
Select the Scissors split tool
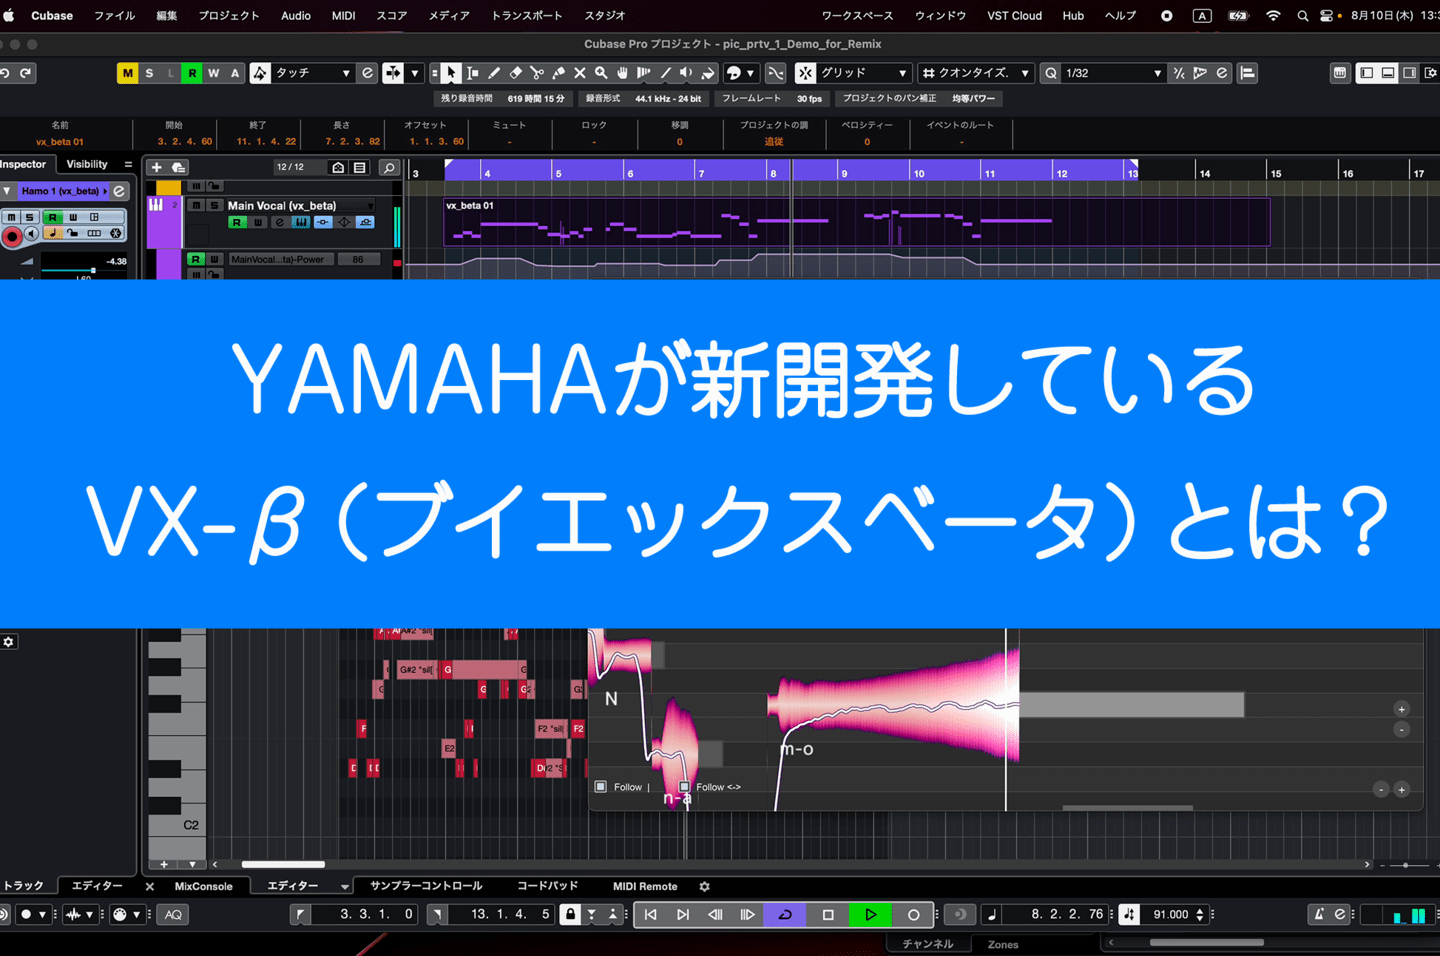pyautogui.click(x=537, y=72)
